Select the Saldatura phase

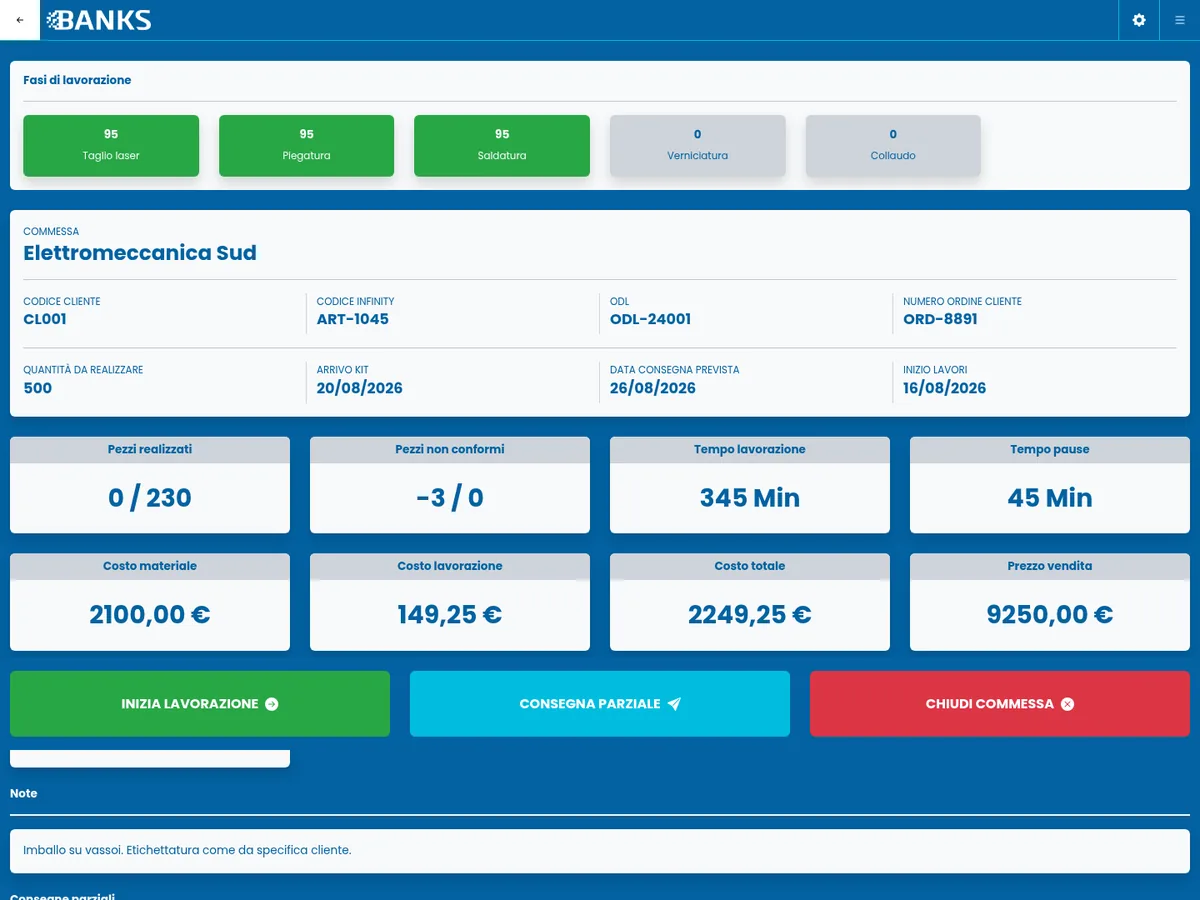502,146
